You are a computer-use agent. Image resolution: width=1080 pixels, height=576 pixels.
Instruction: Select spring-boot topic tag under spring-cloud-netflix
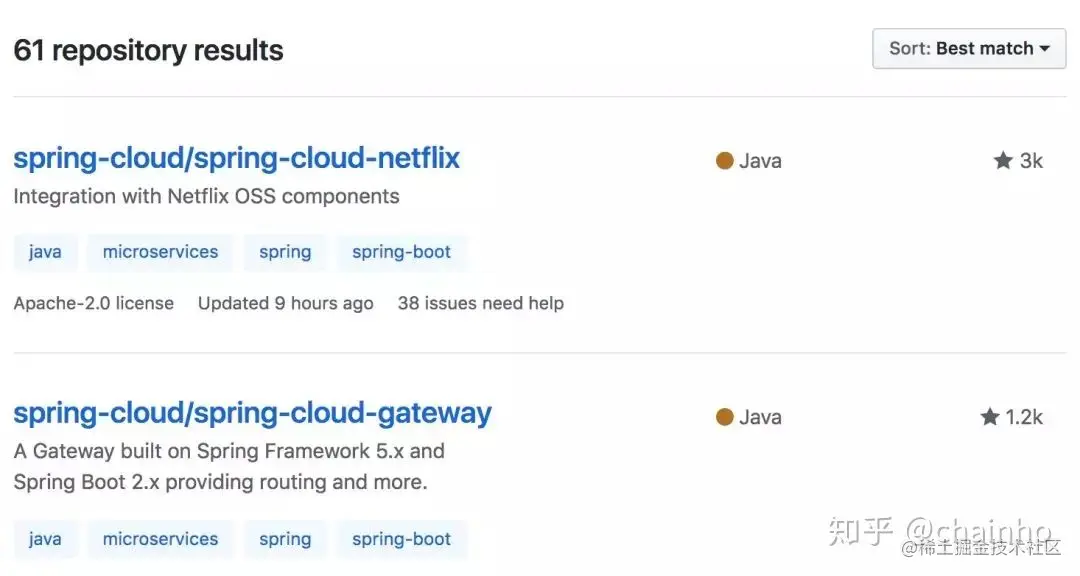point(401,252)
